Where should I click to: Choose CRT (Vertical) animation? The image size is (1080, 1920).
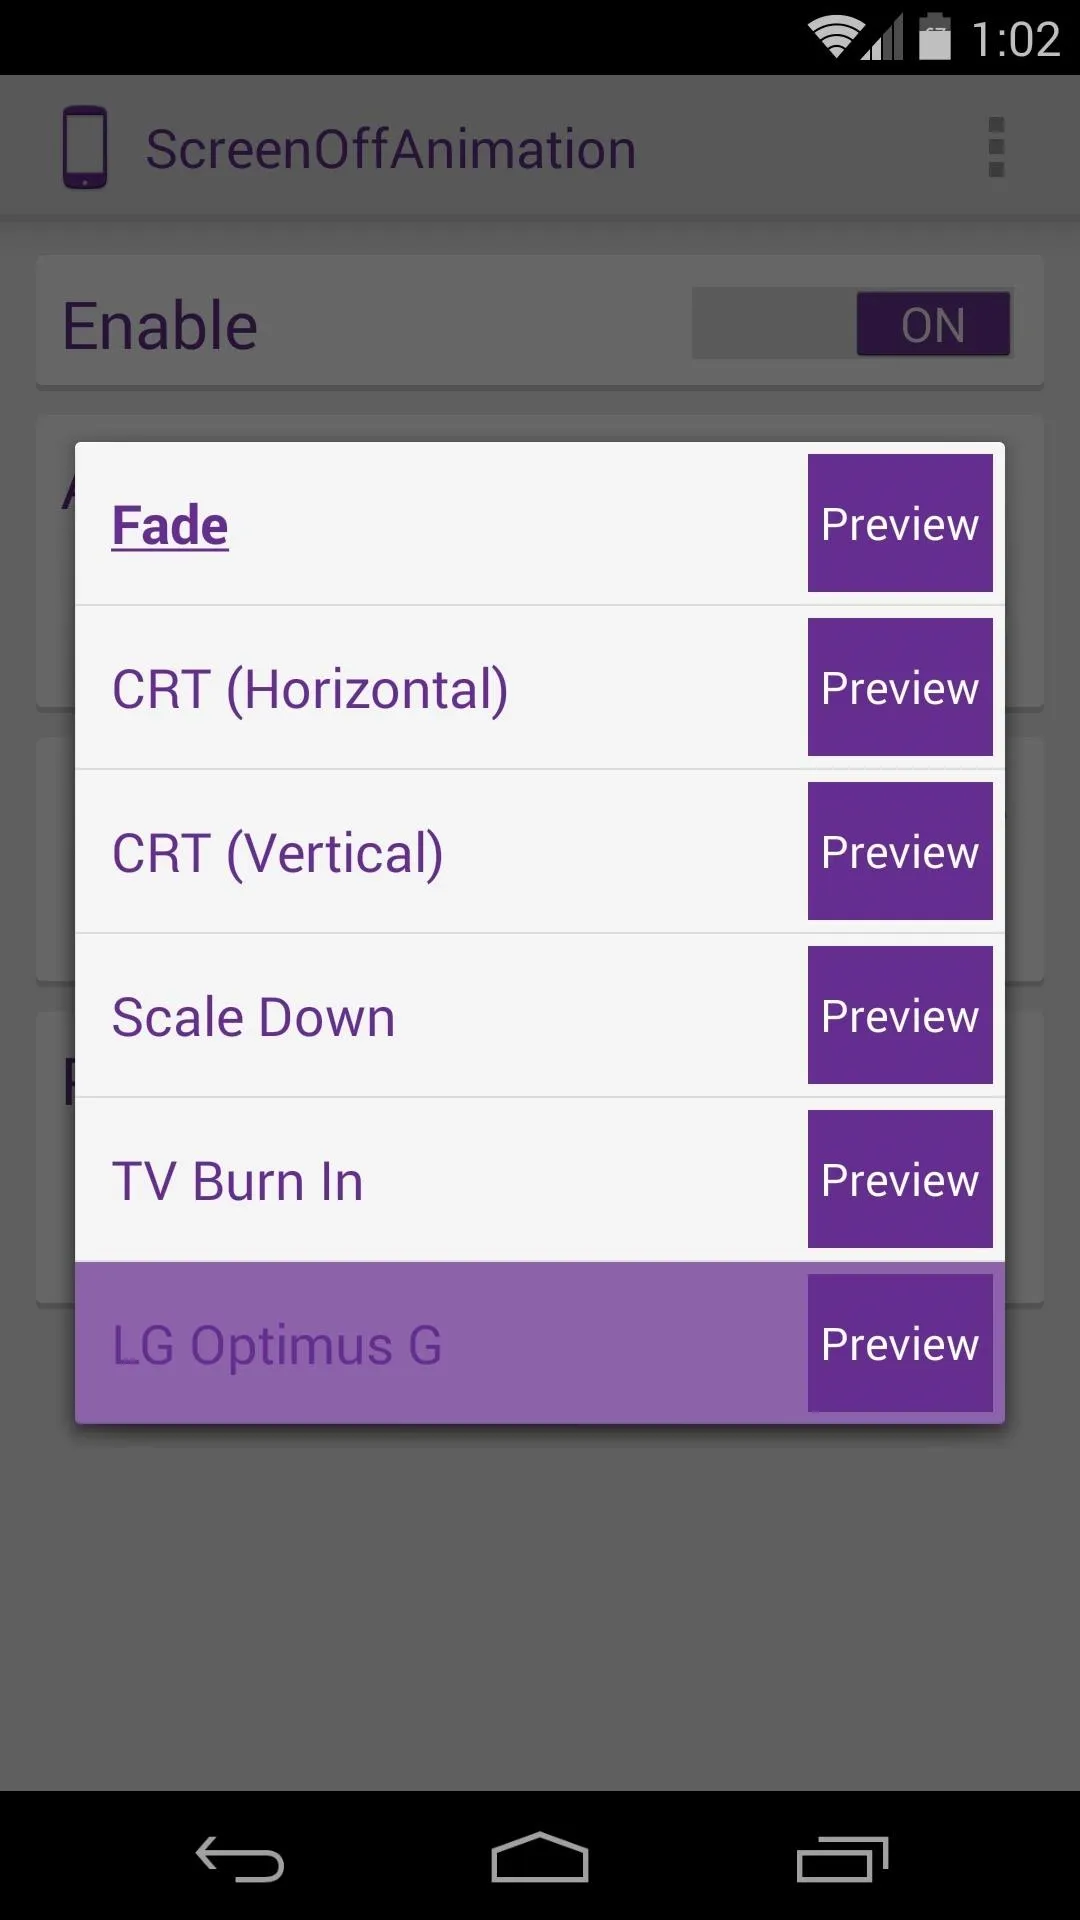[x=441, y=852]
